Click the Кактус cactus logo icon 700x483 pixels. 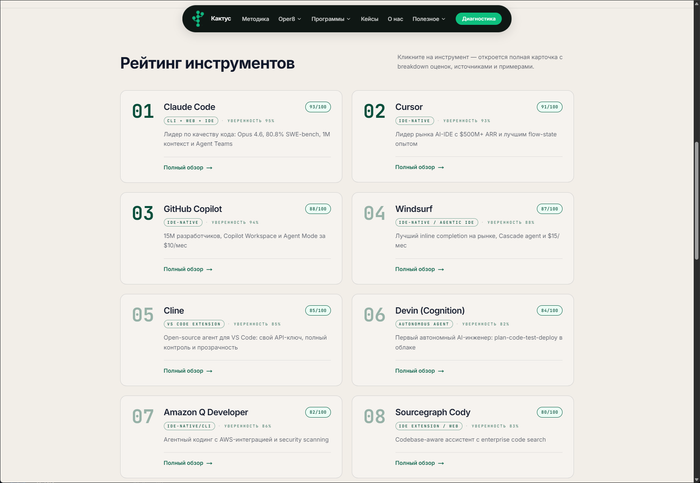pyautogui.click(x=198, y=19)
